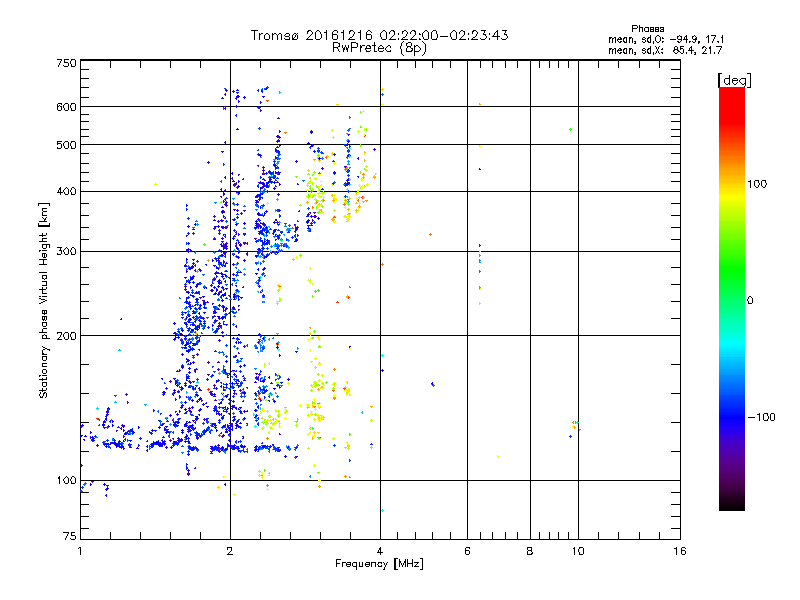The image size is (800, 600).
Task: Select the "RwPretec (8p)" subtitle
Action: coord(379,48)
